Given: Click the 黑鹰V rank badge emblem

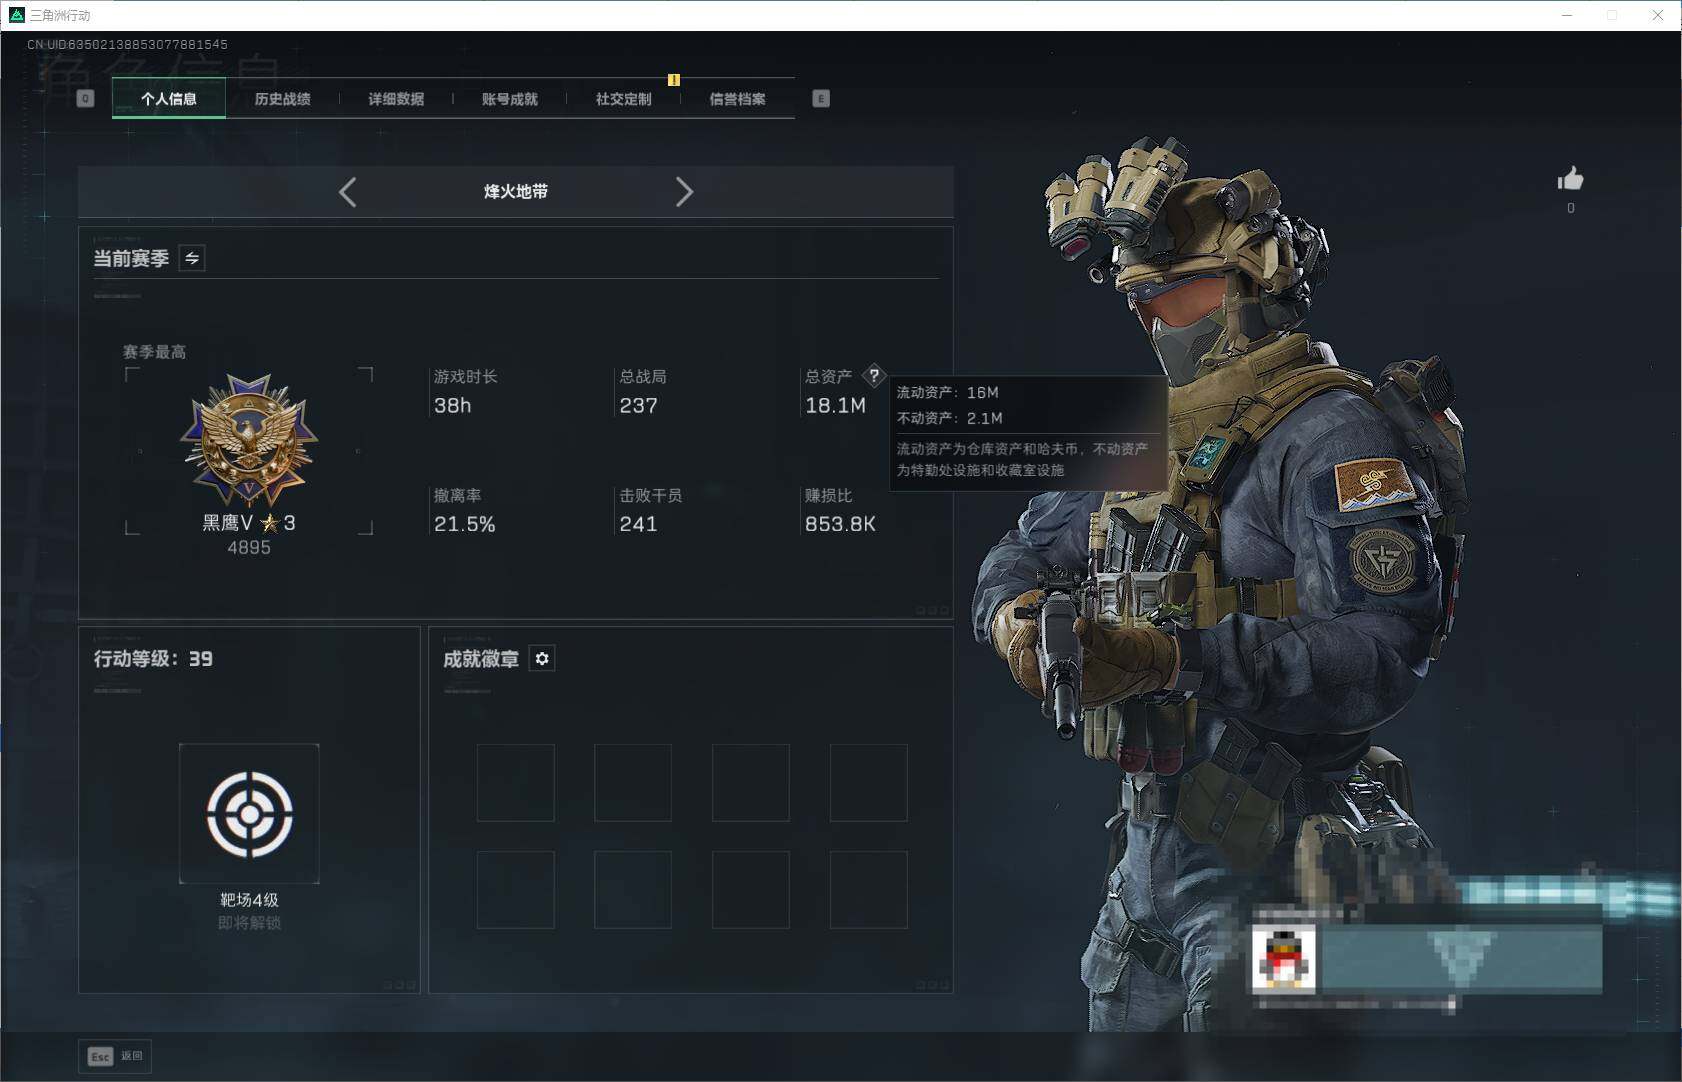Looking at the screenshot, I should [249, 440].
